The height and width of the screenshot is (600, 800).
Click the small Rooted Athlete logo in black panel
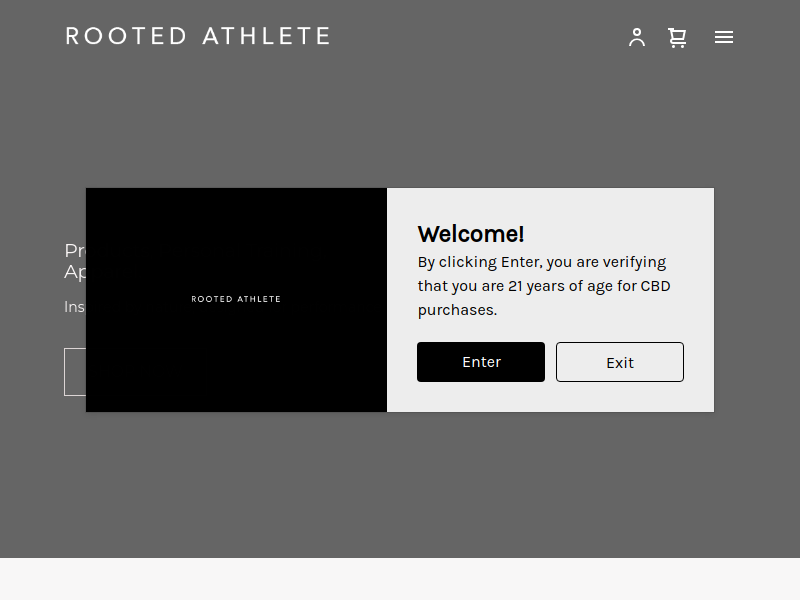236,299
